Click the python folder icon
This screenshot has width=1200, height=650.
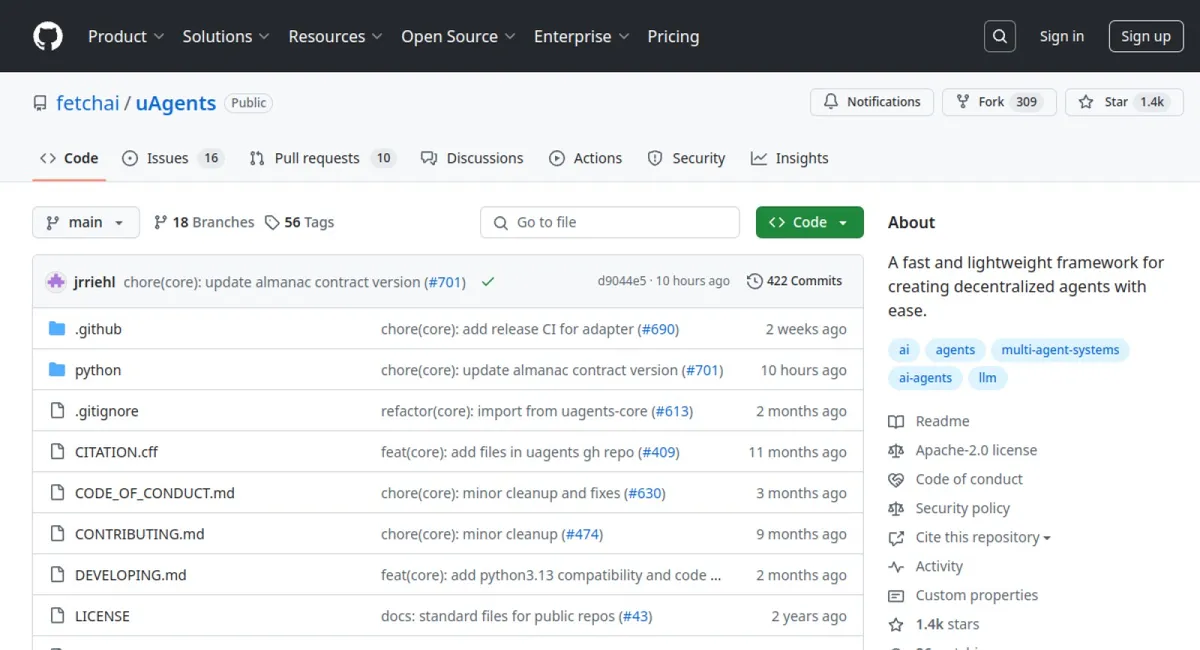(57, 370)
